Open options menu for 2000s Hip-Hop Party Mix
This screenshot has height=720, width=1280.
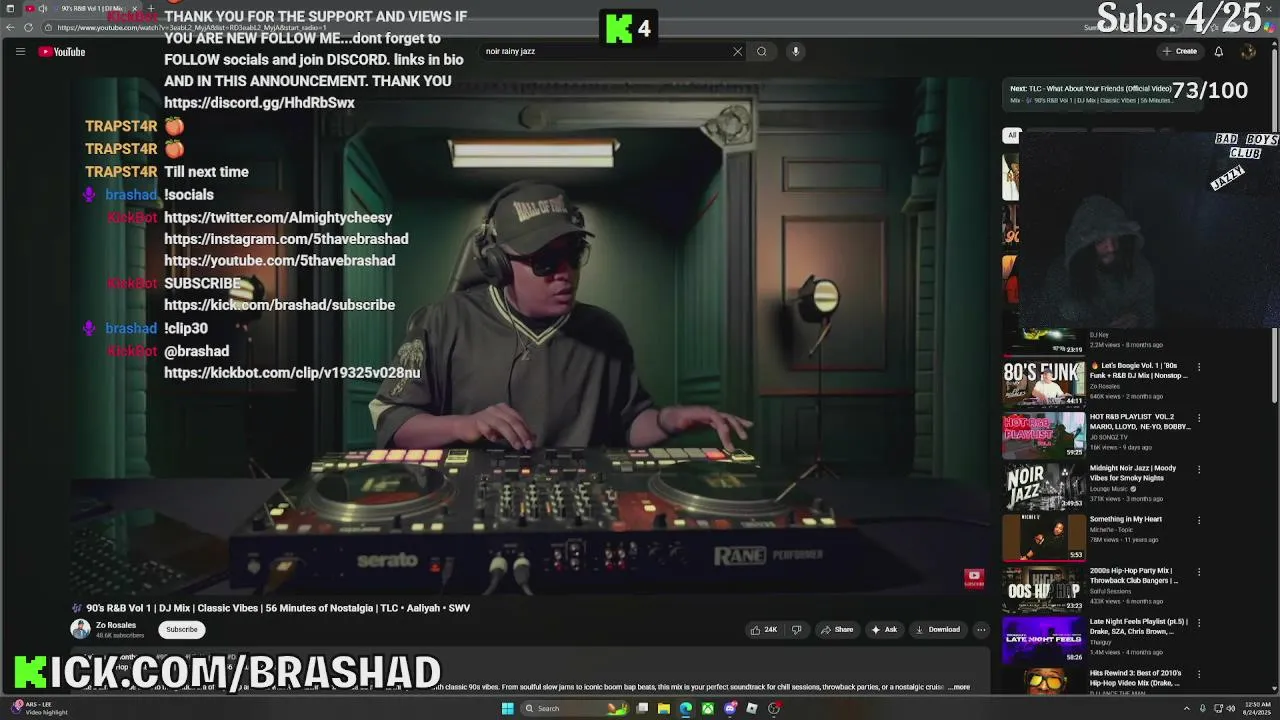[x=1199, y=572]
